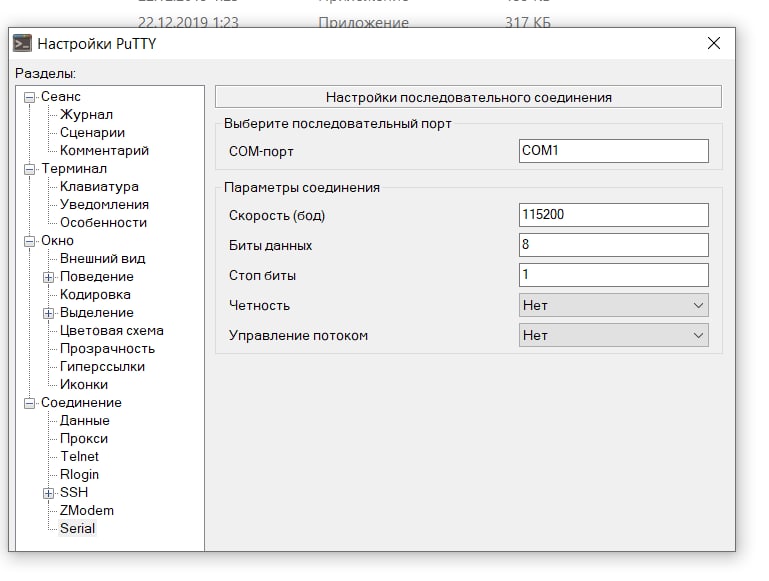Viewport: 769px width, 581px height.
Task: Select Уведомления section in tree
Action: tap(104, 204)
